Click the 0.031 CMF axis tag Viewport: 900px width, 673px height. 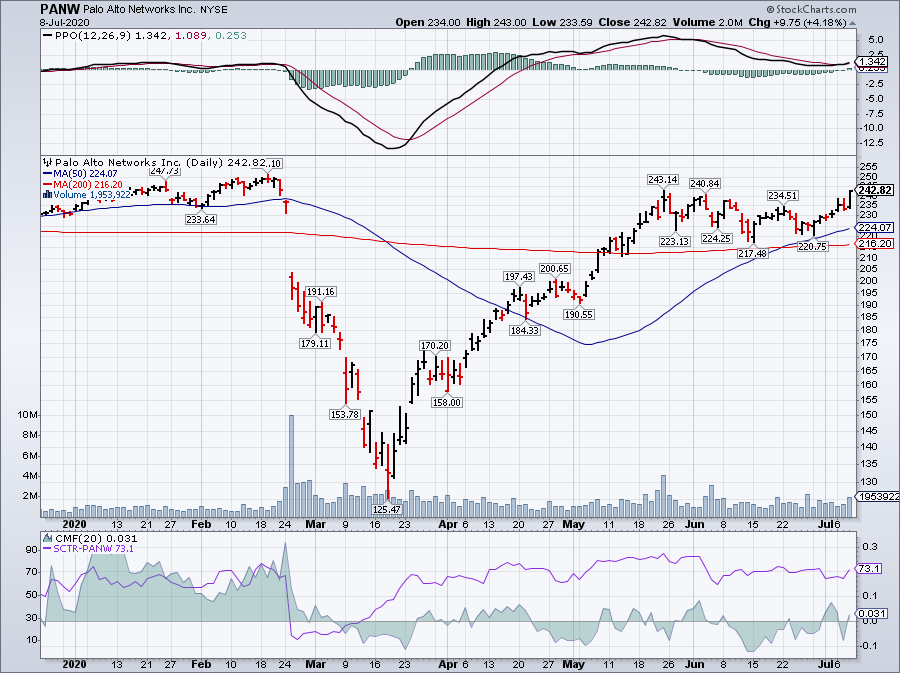coord(870,614)
